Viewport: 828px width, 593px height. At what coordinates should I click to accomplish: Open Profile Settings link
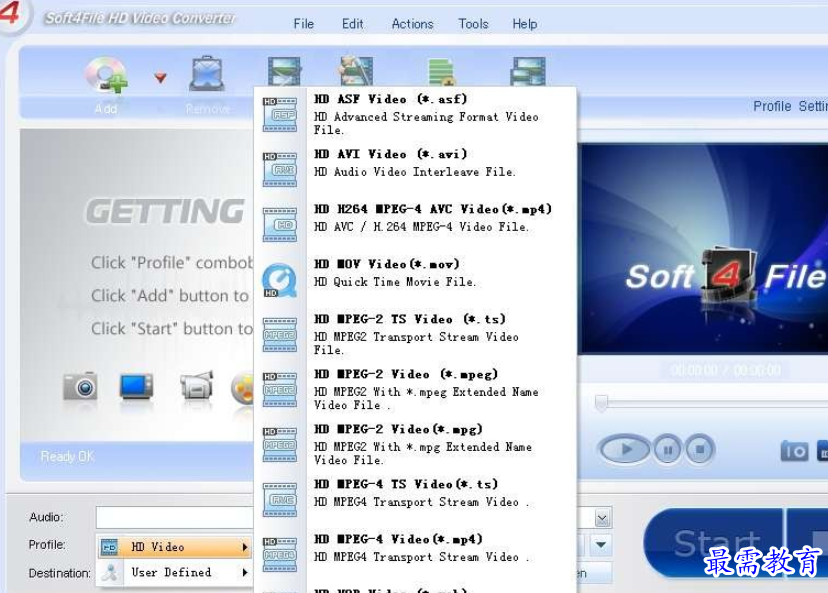click(790, 106)
